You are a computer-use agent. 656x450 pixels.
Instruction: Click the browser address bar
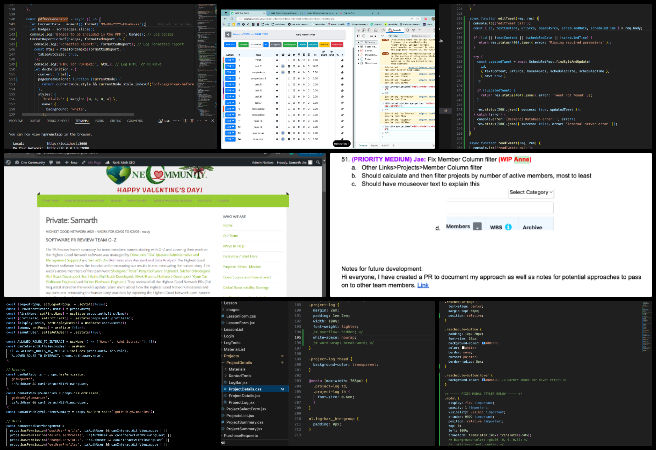328,19
